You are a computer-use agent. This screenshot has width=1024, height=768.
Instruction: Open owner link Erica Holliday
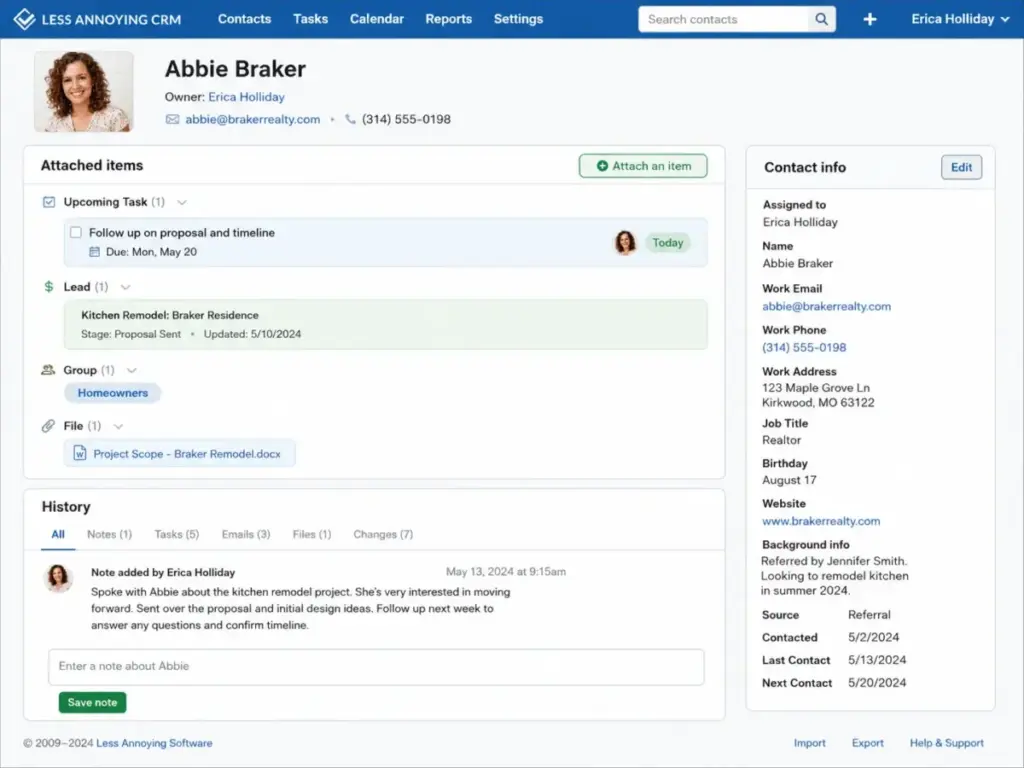[x=246, y=97]
